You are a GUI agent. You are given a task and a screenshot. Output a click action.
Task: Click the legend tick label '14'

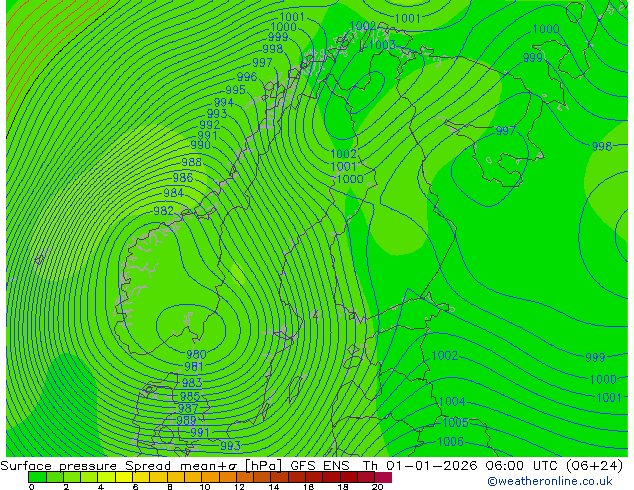point(274,487)
